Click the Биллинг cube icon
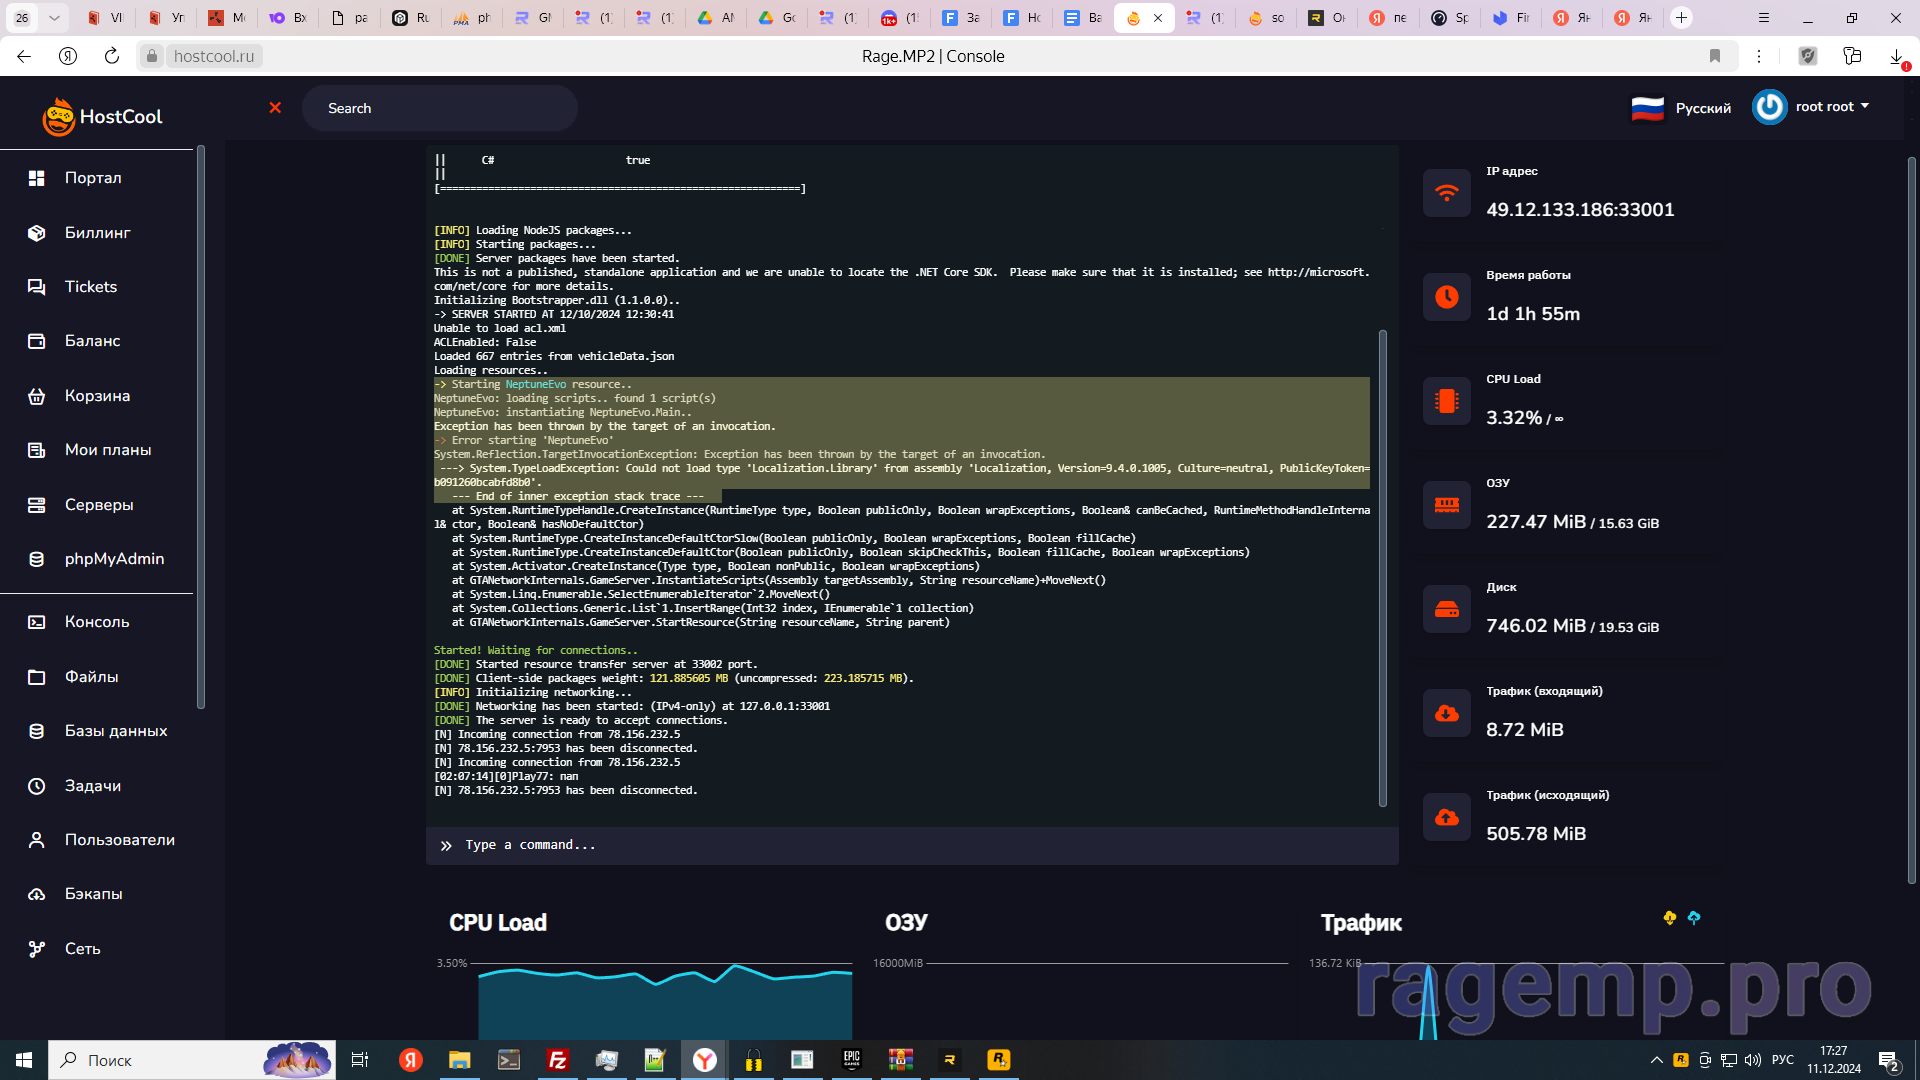Viewport: 1920px width, 1080px height. [x=37, y=233]
